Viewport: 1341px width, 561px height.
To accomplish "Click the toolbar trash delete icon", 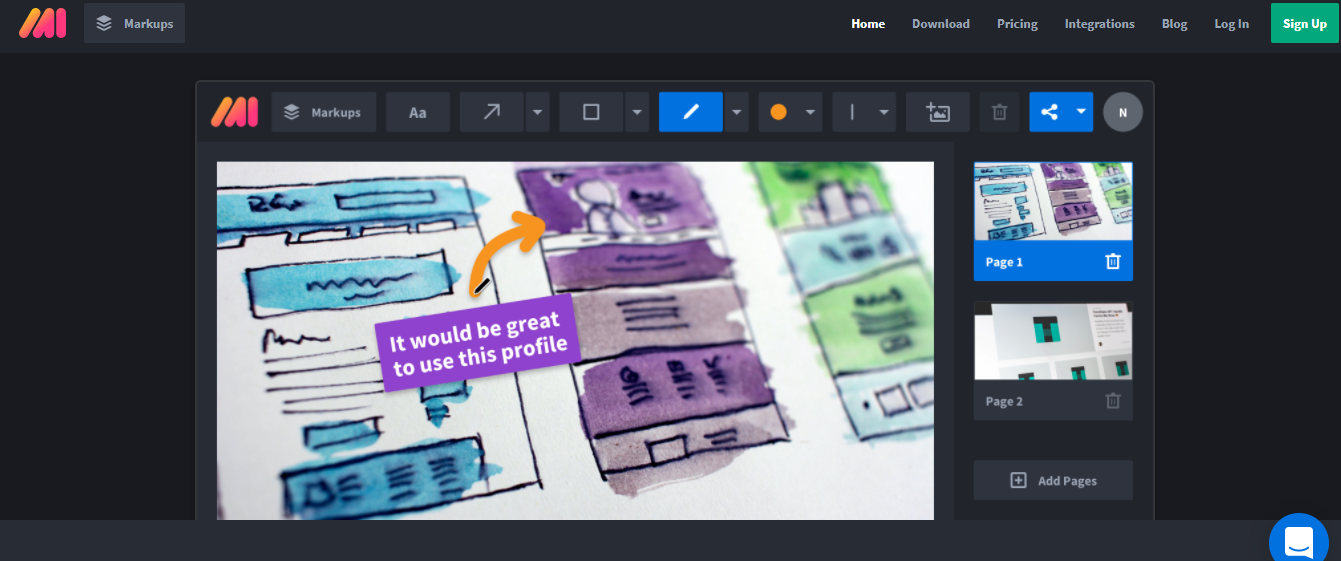I will point(999,112).
